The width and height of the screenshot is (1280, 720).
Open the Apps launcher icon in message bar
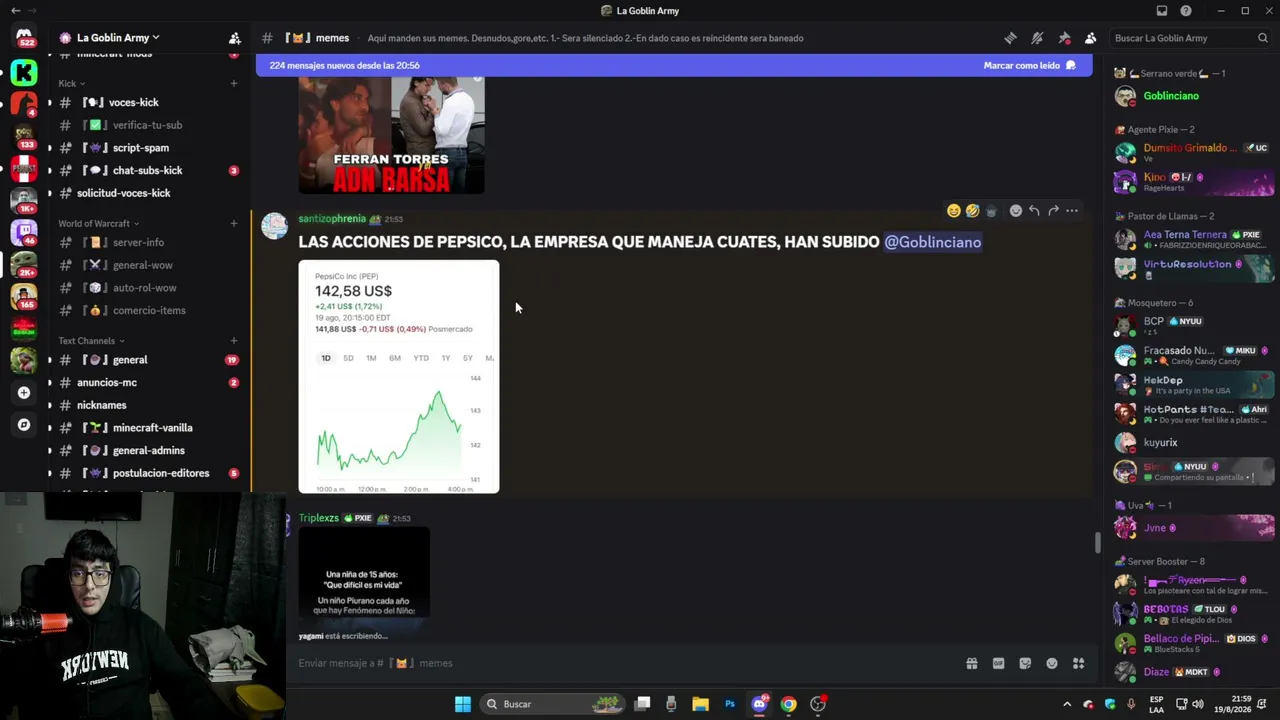click(x=1078, y=663)
